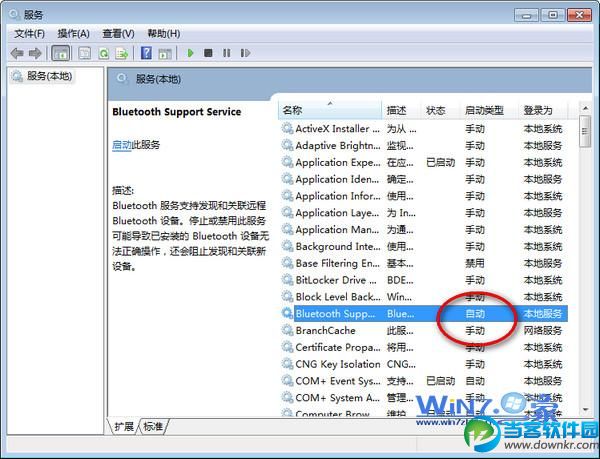This screenshot has height=459, width=600.
Task: Click gear icon of Base Filtering Engine row
Action: point(287,263)
